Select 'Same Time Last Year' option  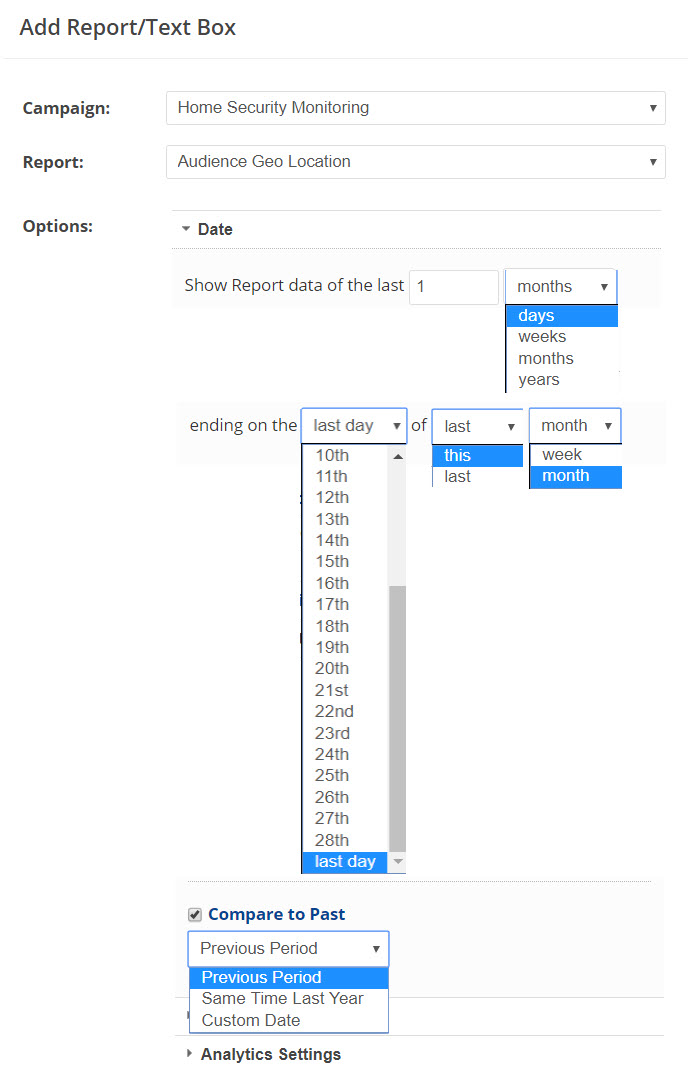(x=283, y=998)
